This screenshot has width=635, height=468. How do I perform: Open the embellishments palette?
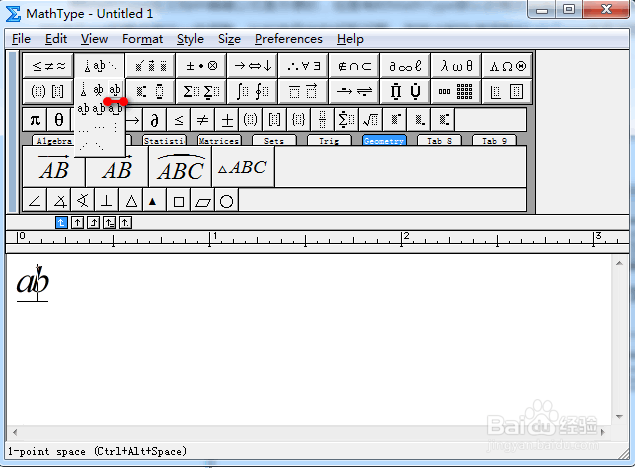pyautogui.click(x=150, y=66)
